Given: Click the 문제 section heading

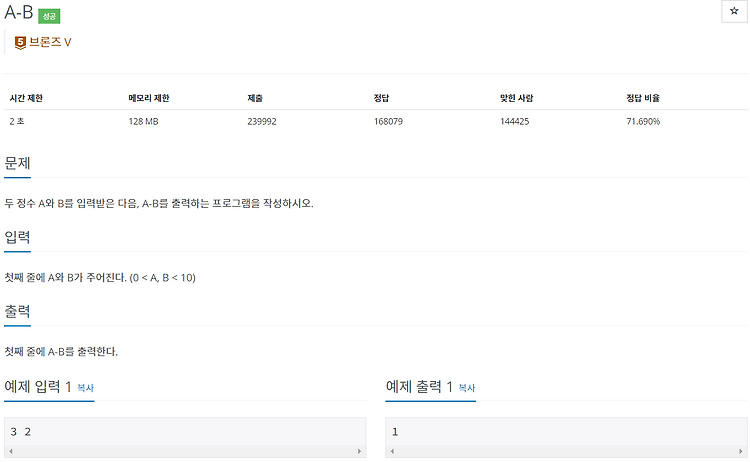Looking at the screenshot, I should pyautogui.click(x=17, y=163).
